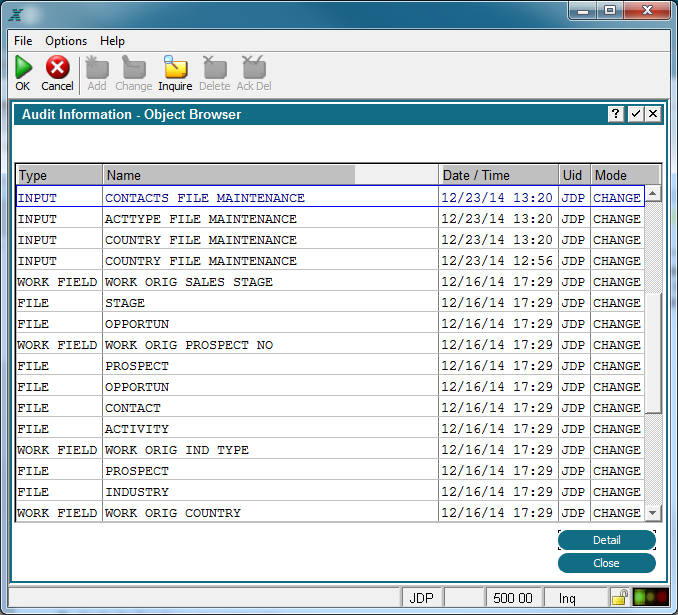Screen dimensions: 678x615
Task: Click the scrollbar down arrow
Action: pos(653,513)
